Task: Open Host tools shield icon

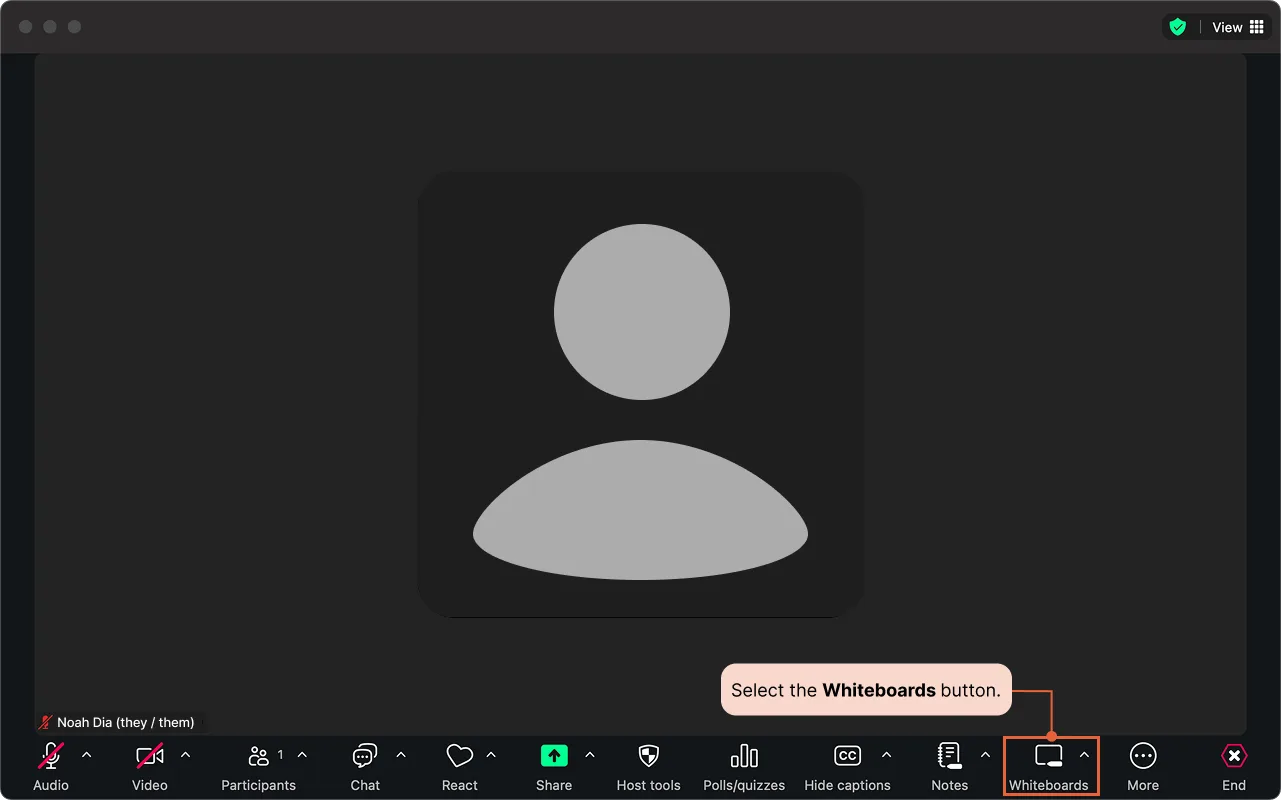Action: 648,757
